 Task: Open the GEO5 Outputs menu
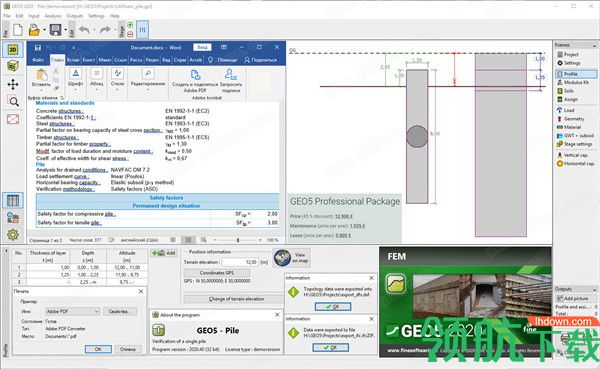(75, 16)
